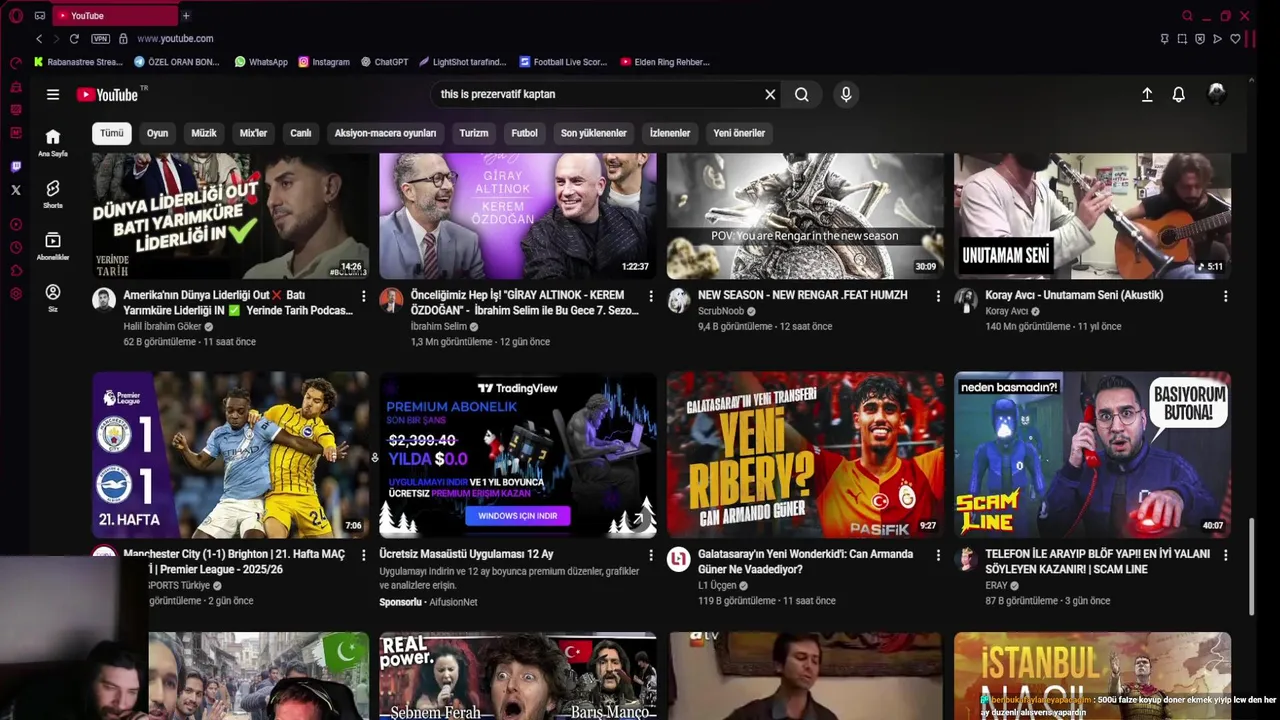Screen dimensions: 1280x720
Task: Open Twitch in Opera sidebar
Action: (15, 167)
